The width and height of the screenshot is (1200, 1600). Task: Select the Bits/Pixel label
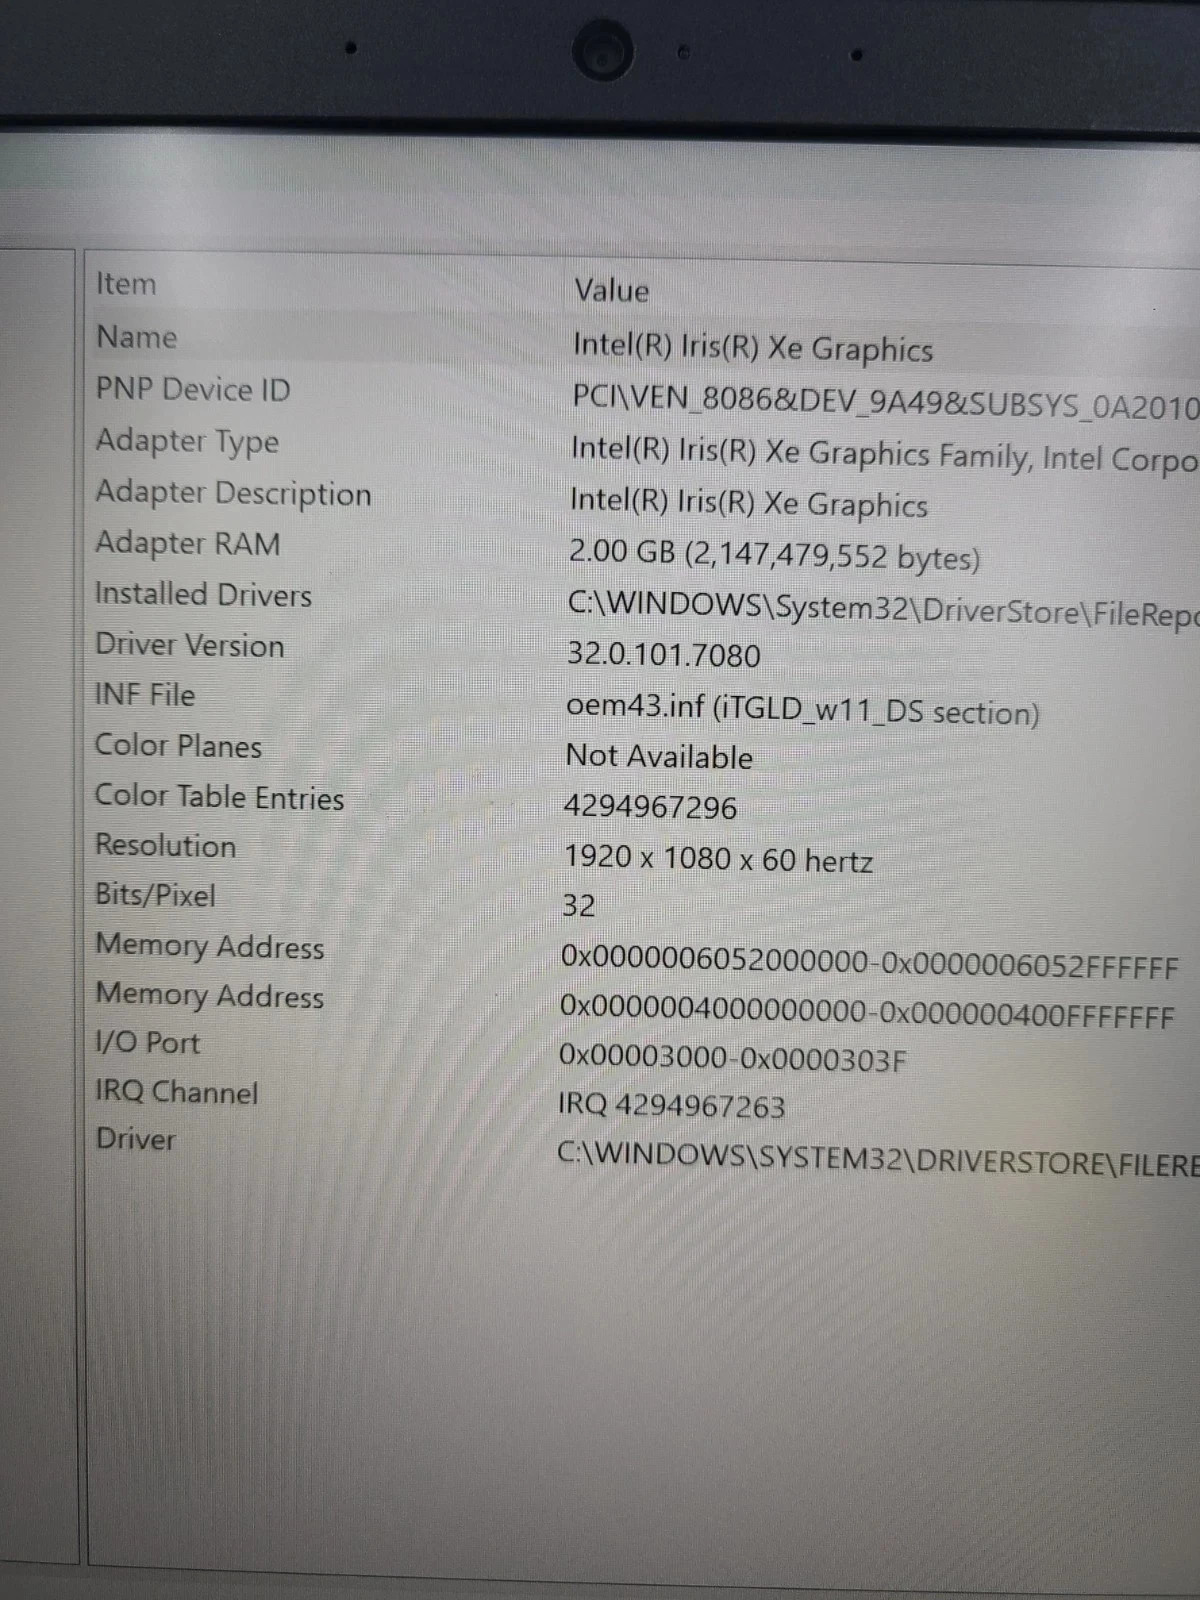155,895
